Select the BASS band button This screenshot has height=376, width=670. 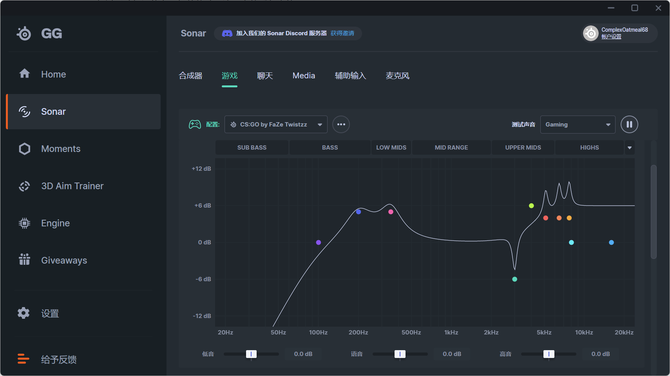coord(330,147)
